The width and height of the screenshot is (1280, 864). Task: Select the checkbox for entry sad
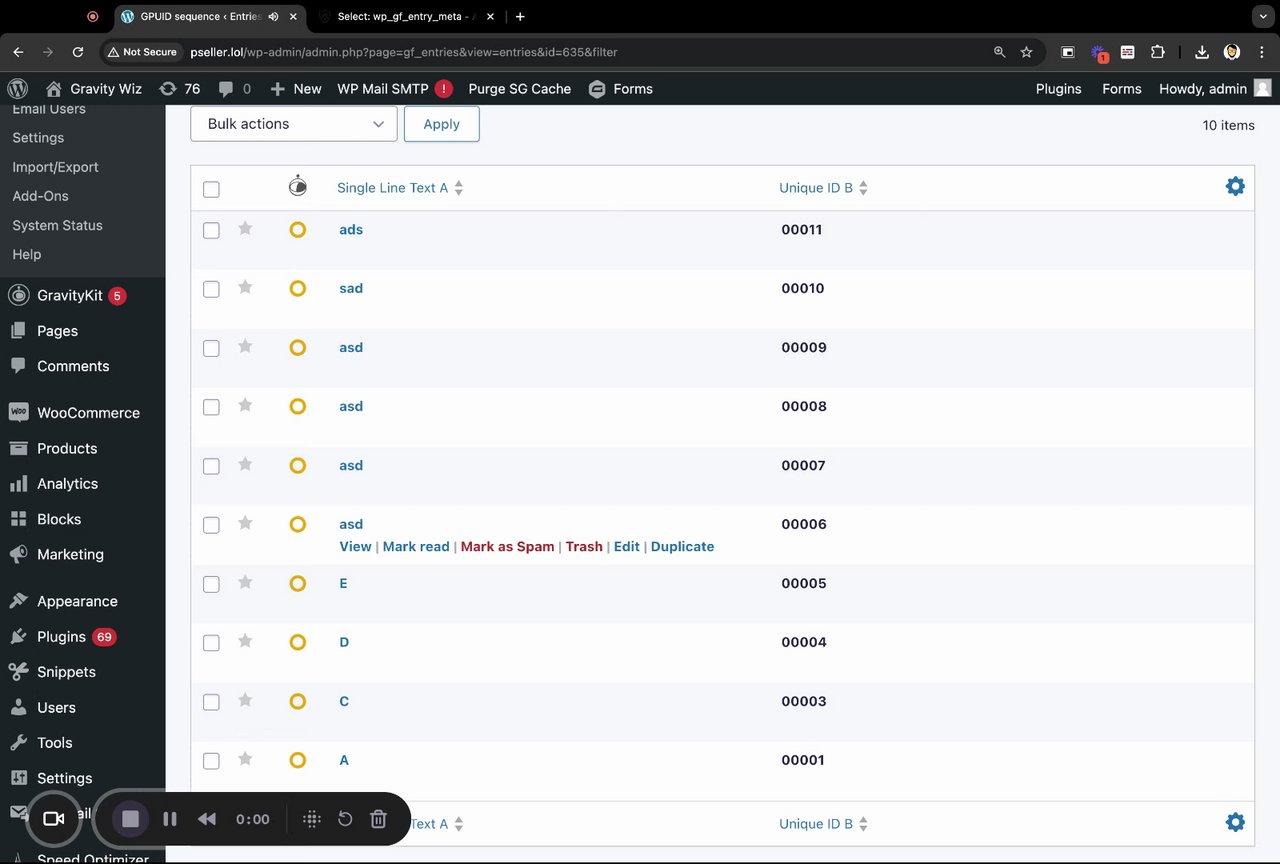pos(211,289)
